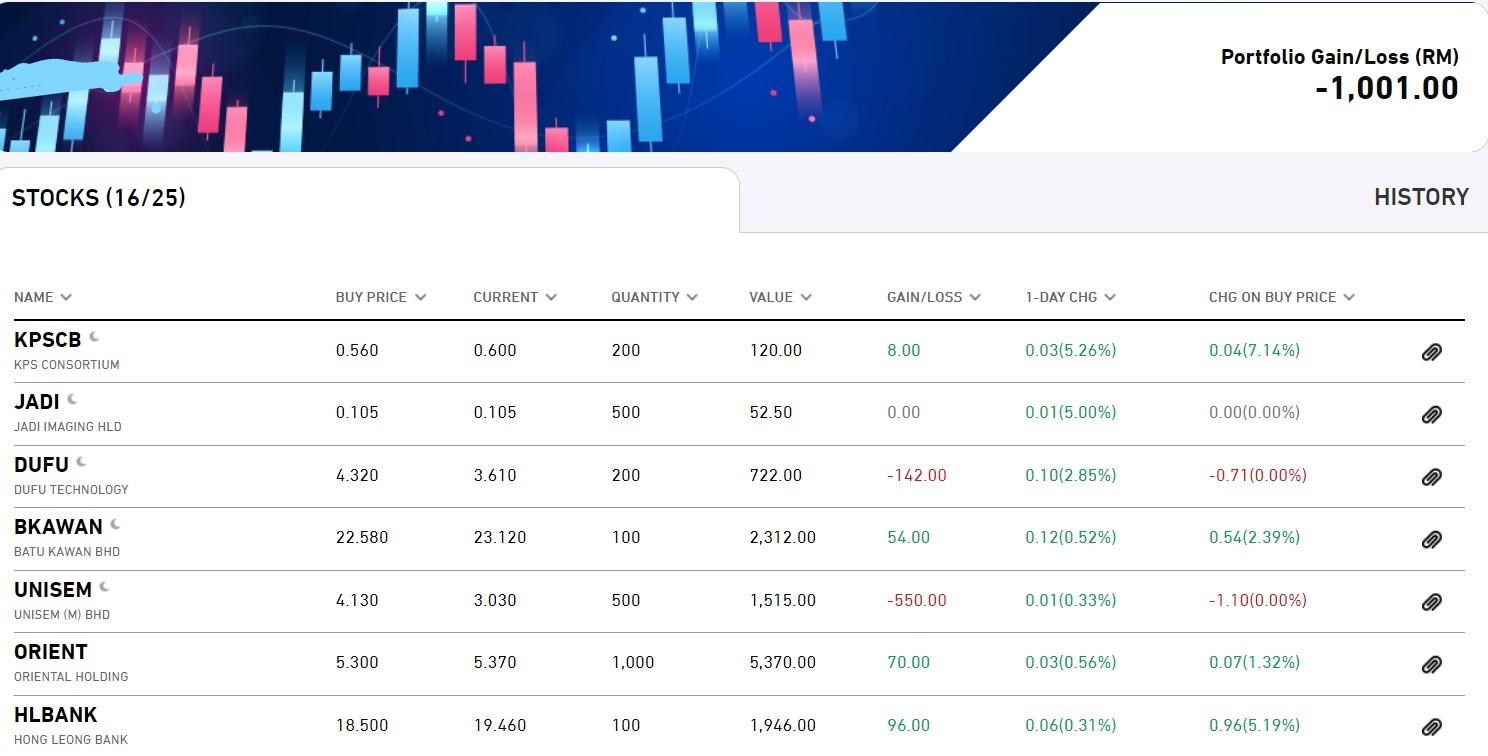Viewport: 1488px width, 756px height.
Task: Click ORIENTAL HOLDING company name
Action: pyautogui.click(x=71, y=677)
